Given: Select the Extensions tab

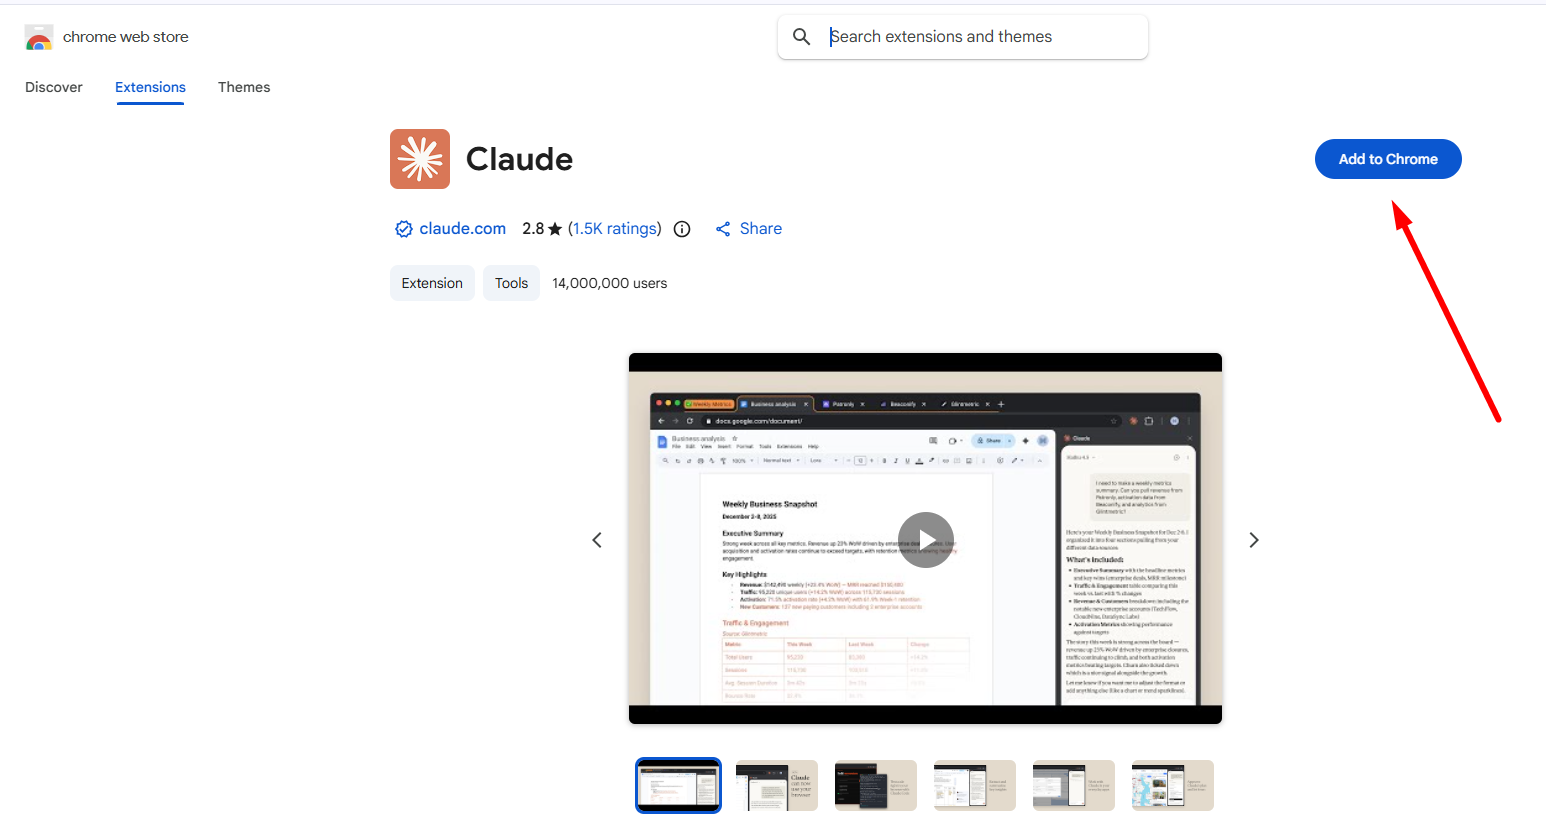Looking at the screenshot, I should coord(150,87).
